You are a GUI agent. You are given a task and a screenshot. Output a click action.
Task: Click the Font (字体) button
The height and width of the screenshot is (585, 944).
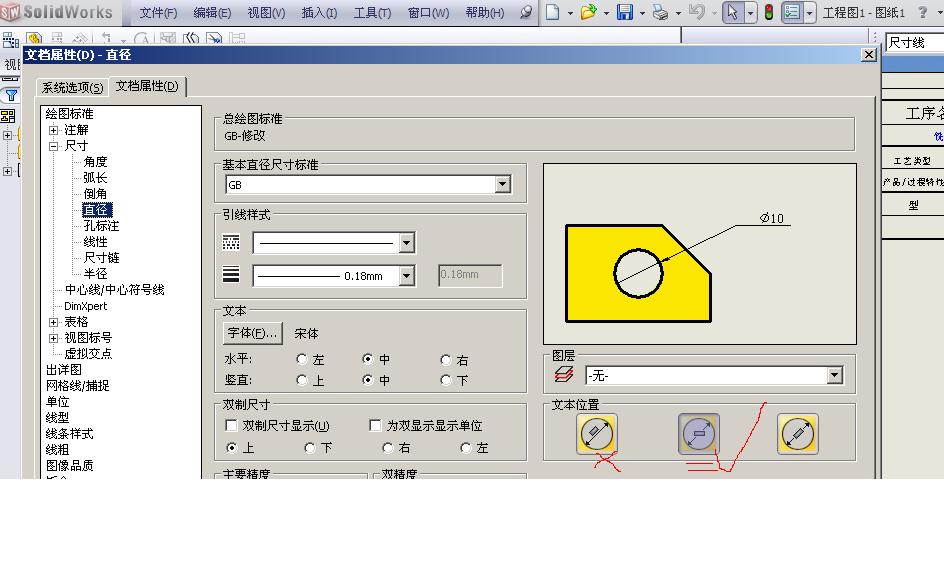[x=252, y=333]
